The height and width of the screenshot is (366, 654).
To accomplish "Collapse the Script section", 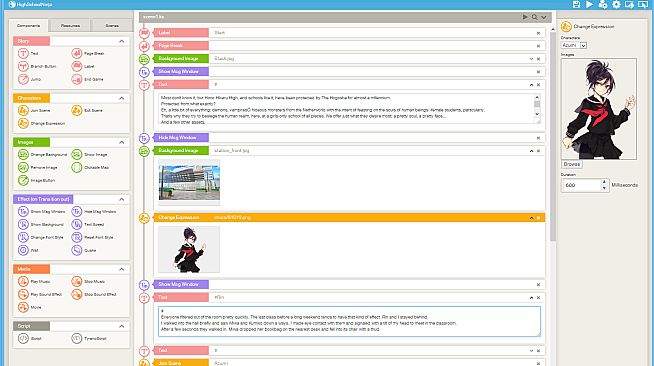I will tap(121, 326).
